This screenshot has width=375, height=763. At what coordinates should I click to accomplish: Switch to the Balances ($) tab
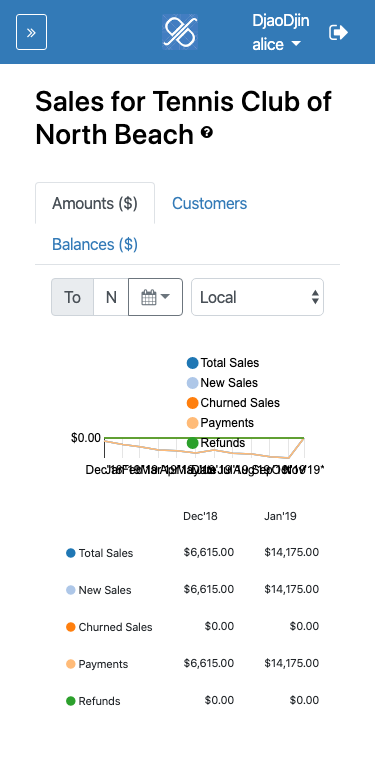[95, 244]
